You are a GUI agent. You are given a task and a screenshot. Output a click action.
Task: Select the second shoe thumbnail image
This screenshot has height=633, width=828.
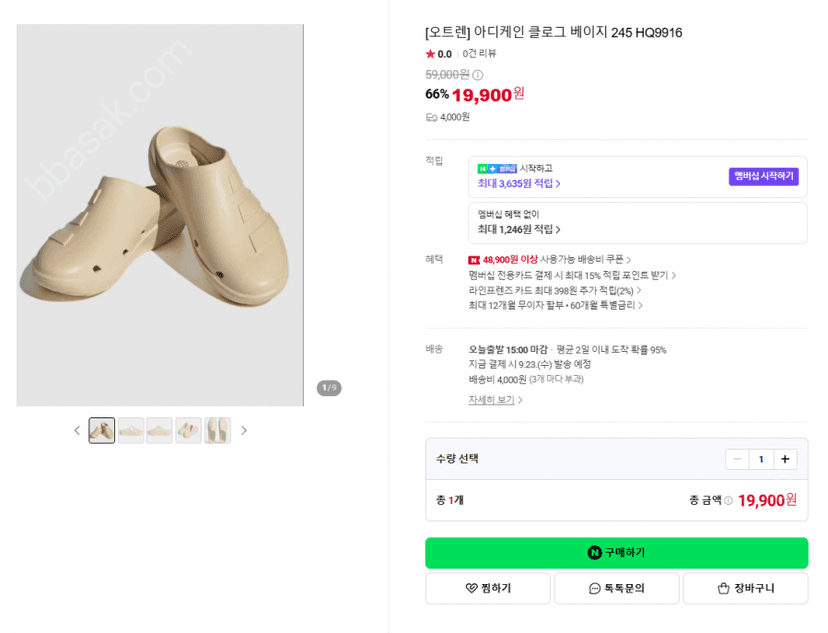click(131, 430)
